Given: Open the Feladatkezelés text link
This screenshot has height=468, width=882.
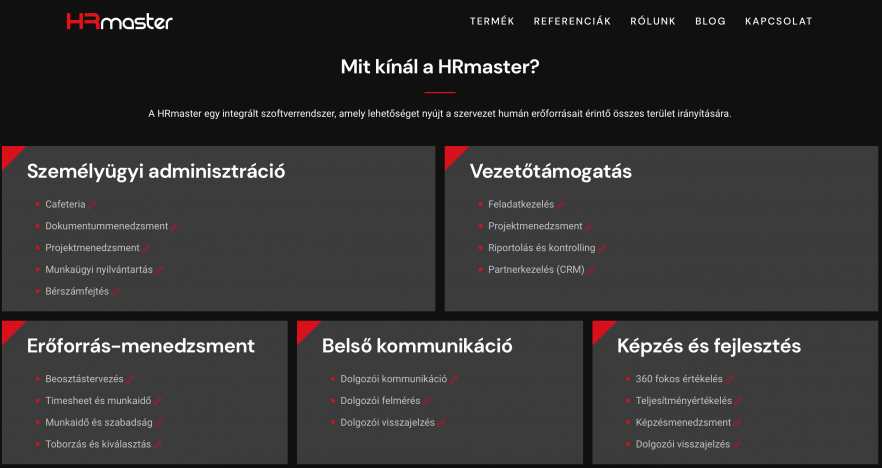Looking at the screenshot, I should (521, 204).
